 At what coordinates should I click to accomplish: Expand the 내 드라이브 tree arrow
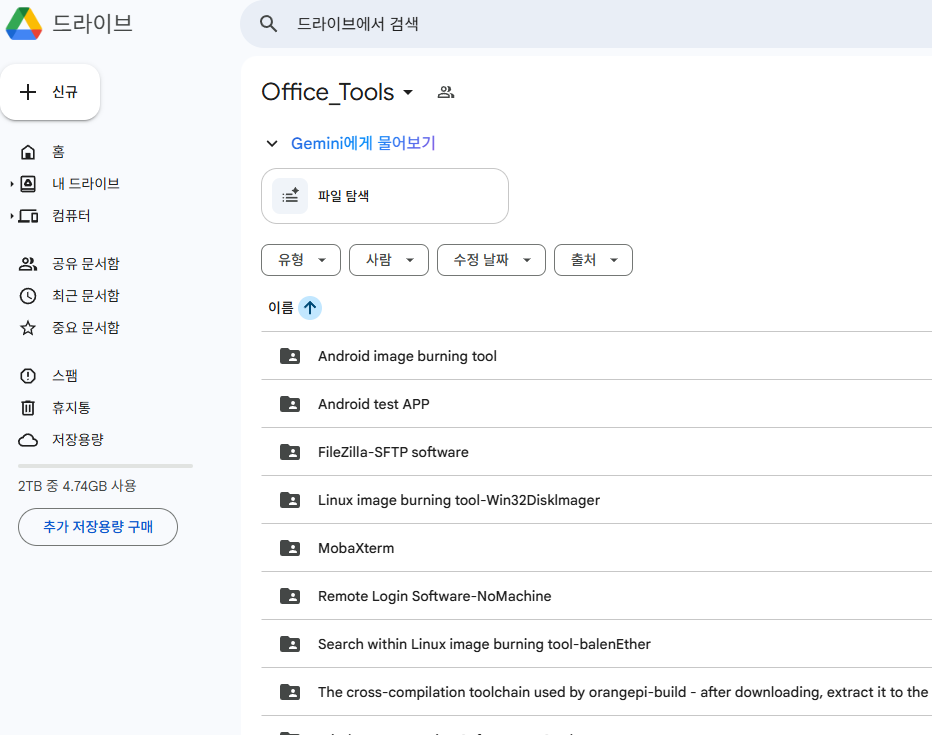click(11, 184)
